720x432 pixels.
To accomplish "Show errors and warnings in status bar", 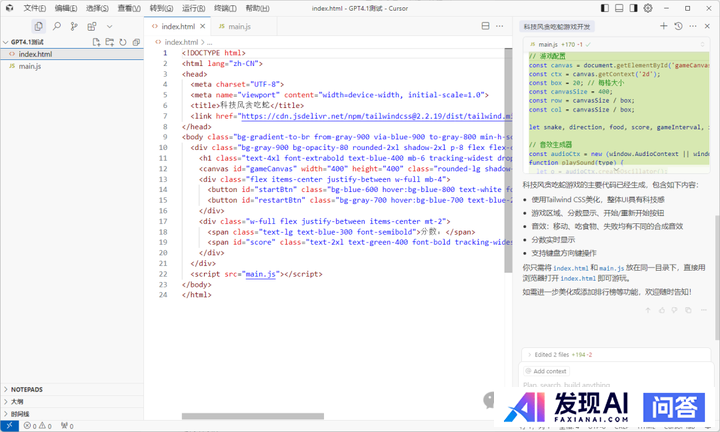I will 38,426.
